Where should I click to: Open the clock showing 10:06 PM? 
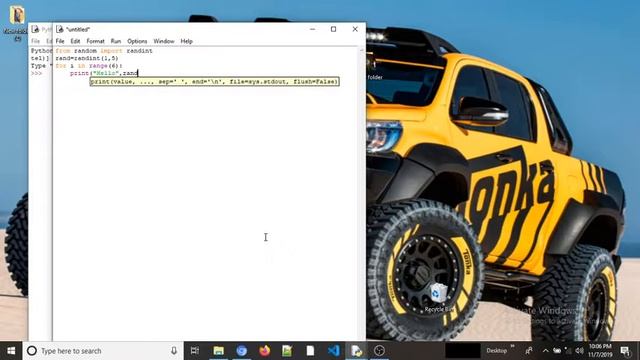coord(600,351)
